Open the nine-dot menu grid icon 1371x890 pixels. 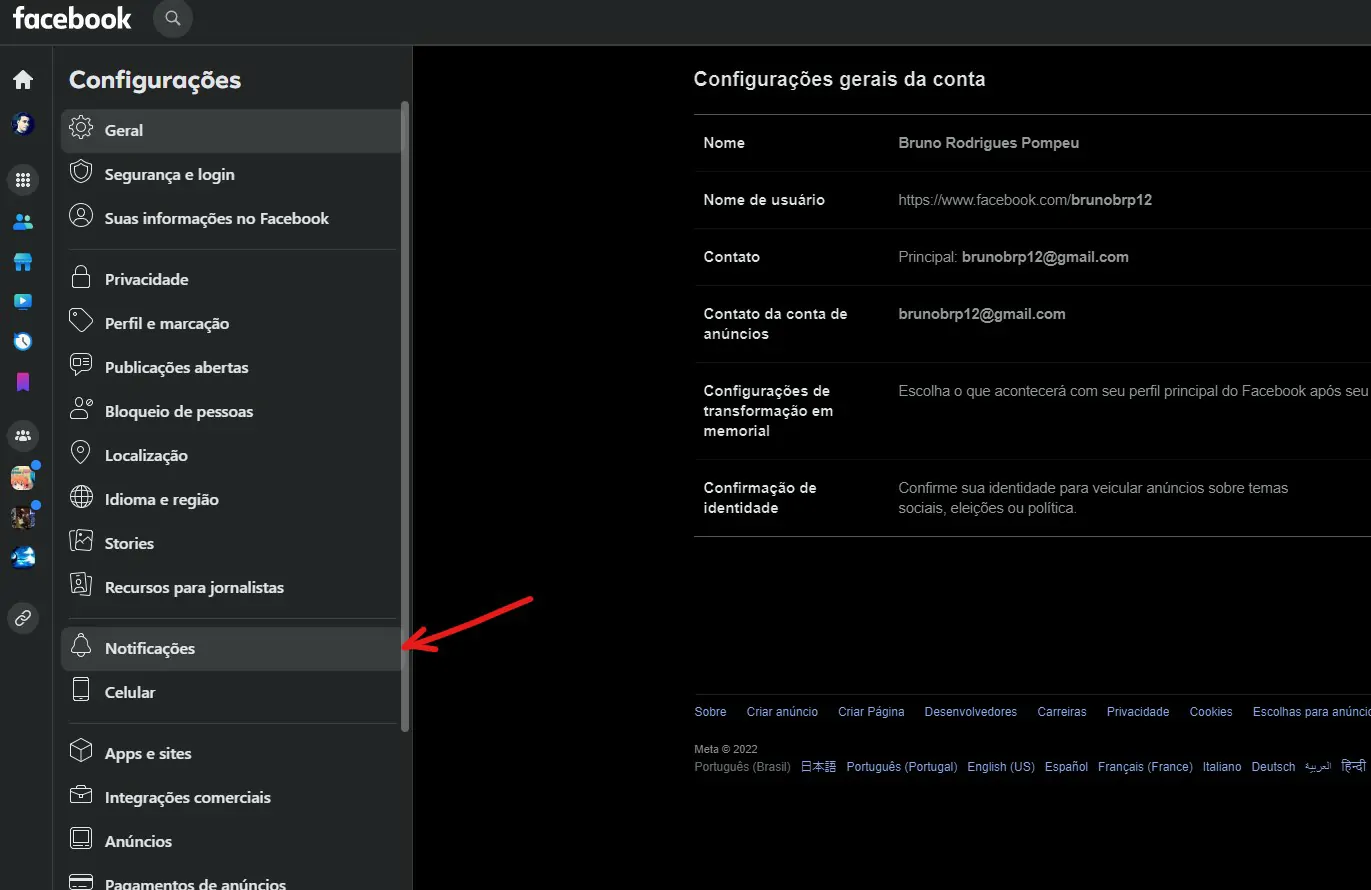22,181
